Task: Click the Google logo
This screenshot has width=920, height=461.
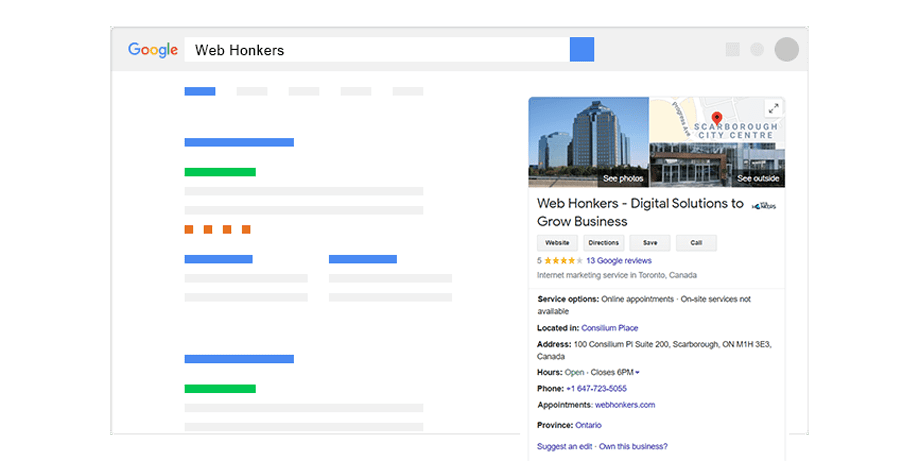Action: [153, 50]
